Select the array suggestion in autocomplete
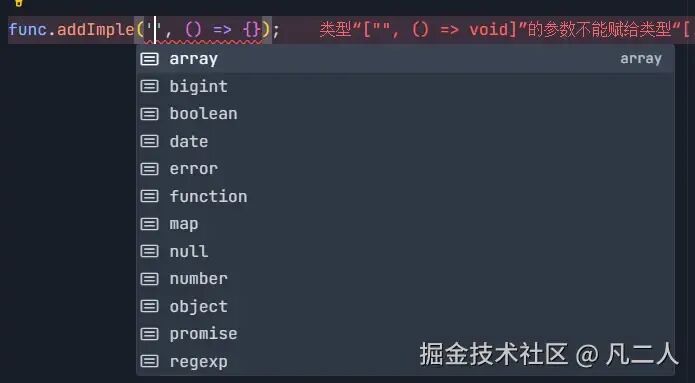 pos(405,59)
